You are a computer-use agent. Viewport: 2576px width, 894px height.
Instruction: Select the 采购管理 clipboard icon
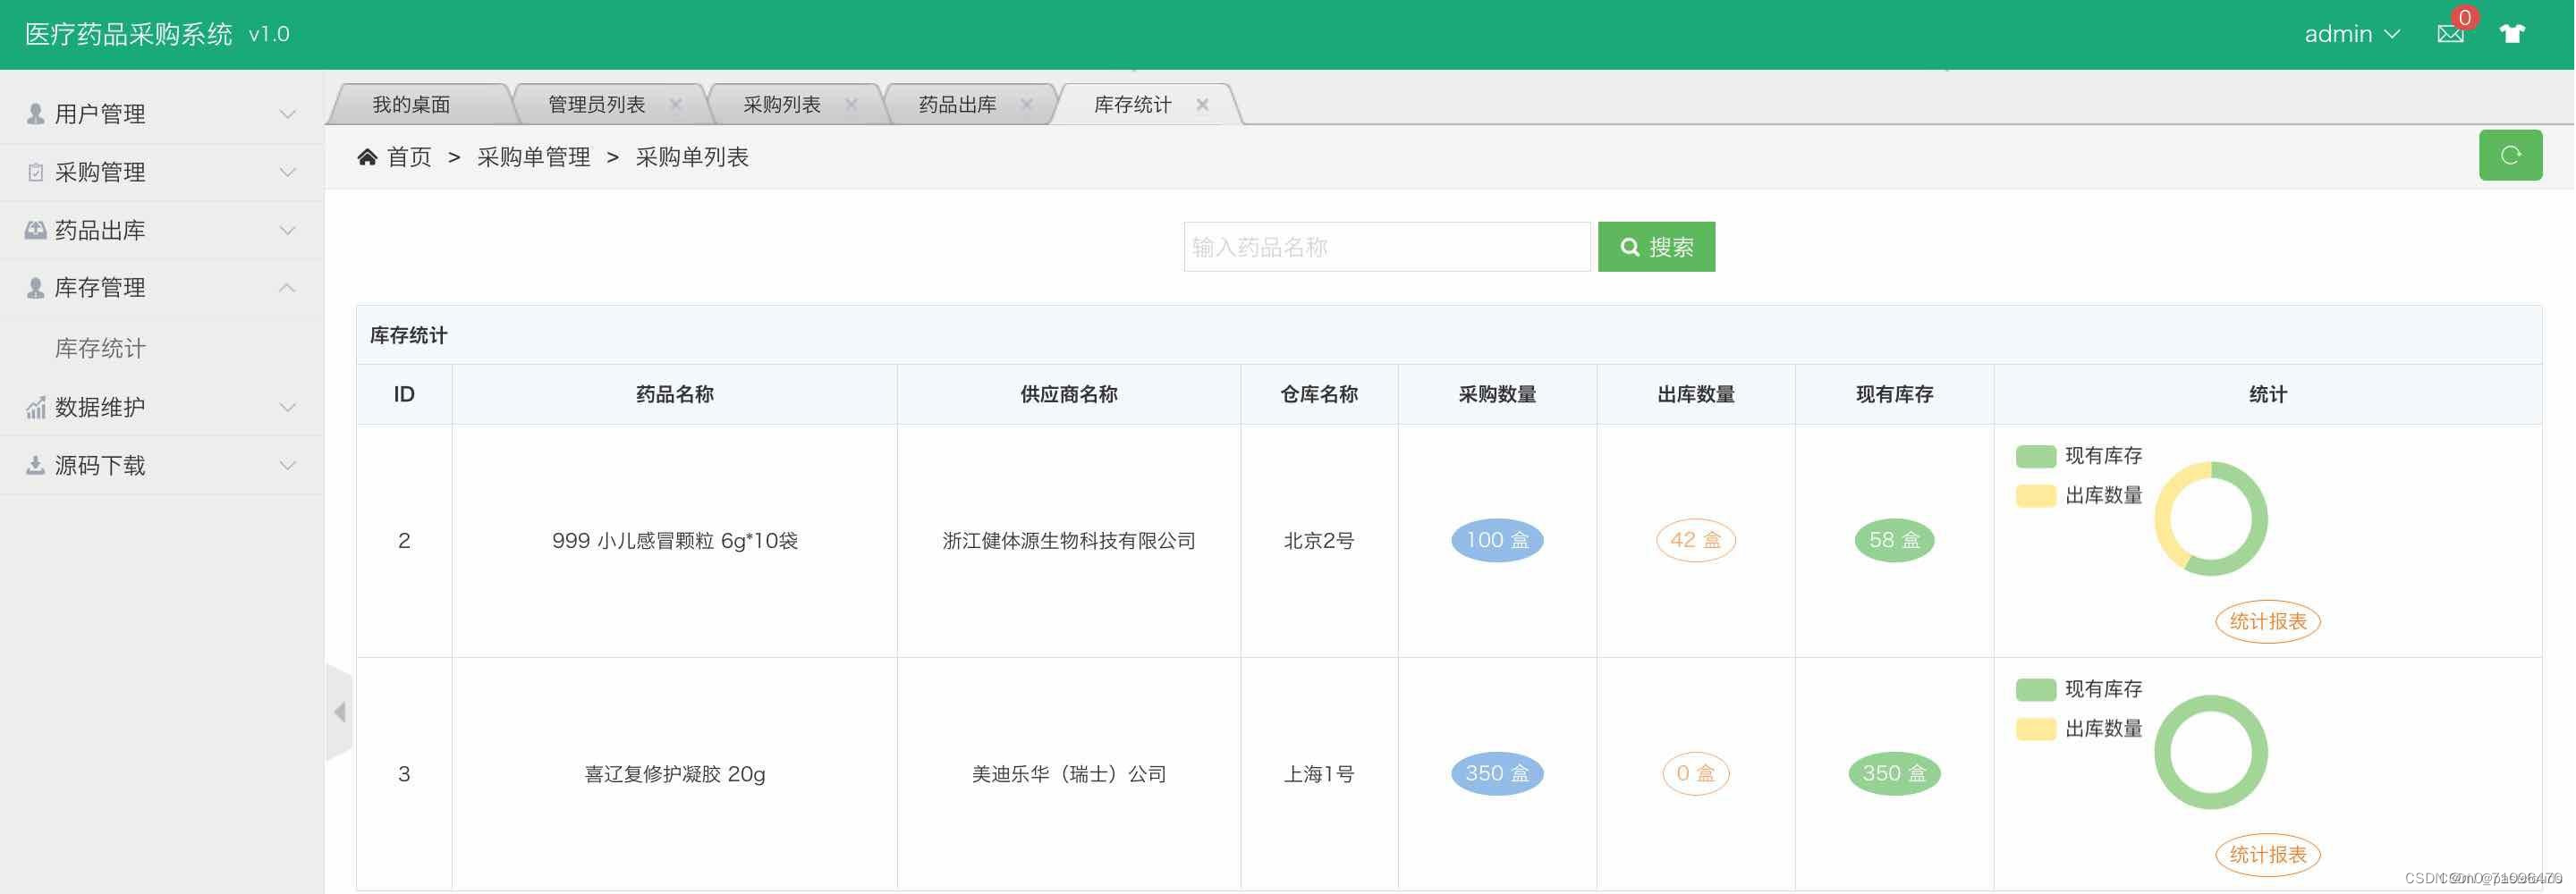[33, 171]
